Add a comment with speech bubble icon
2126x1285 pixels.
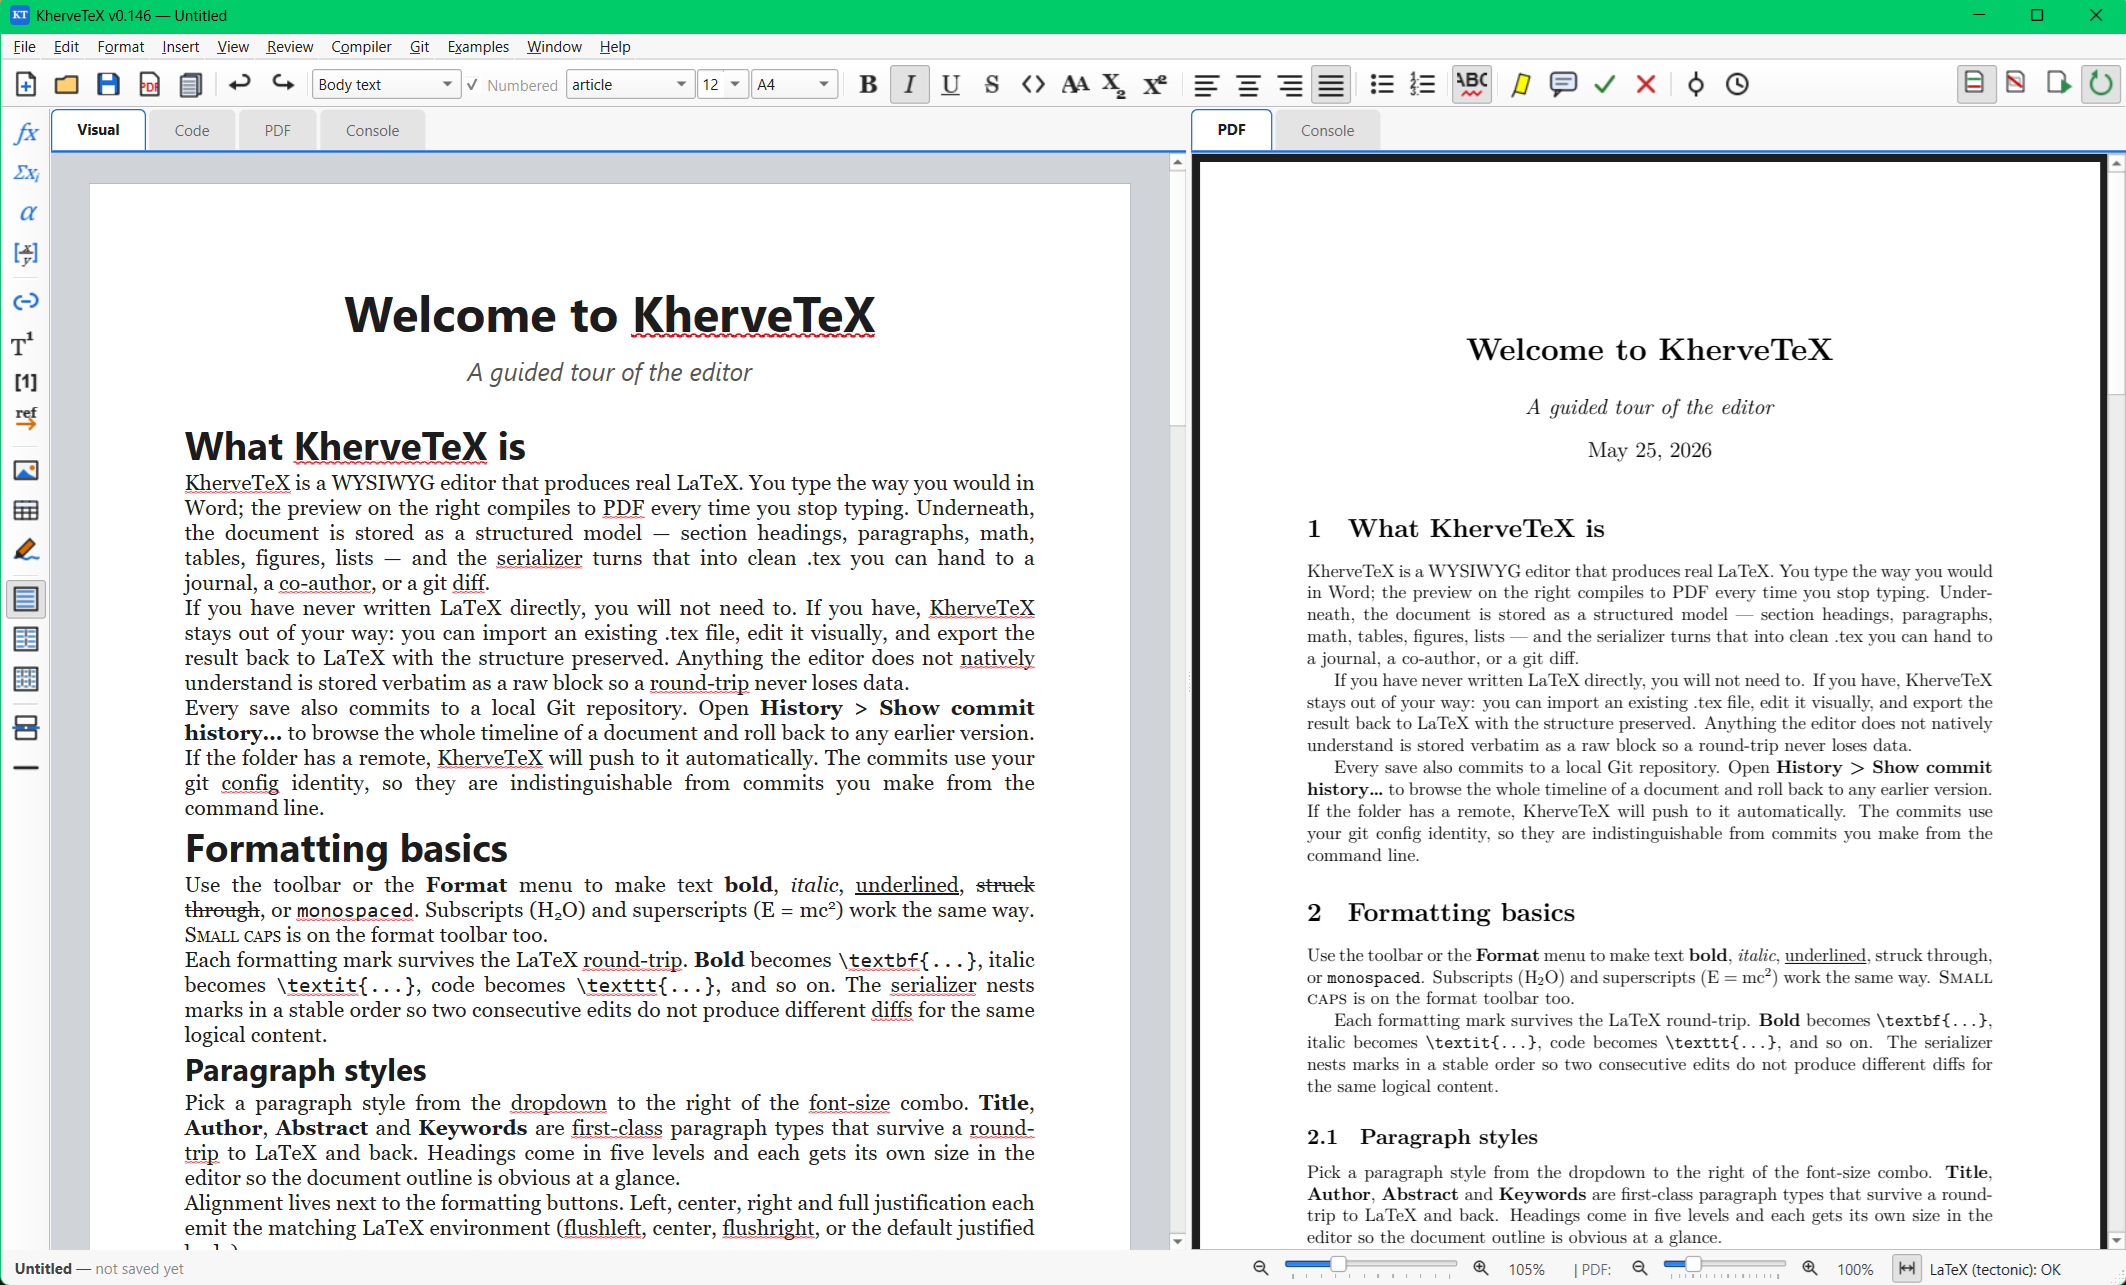pos(1563,85)
